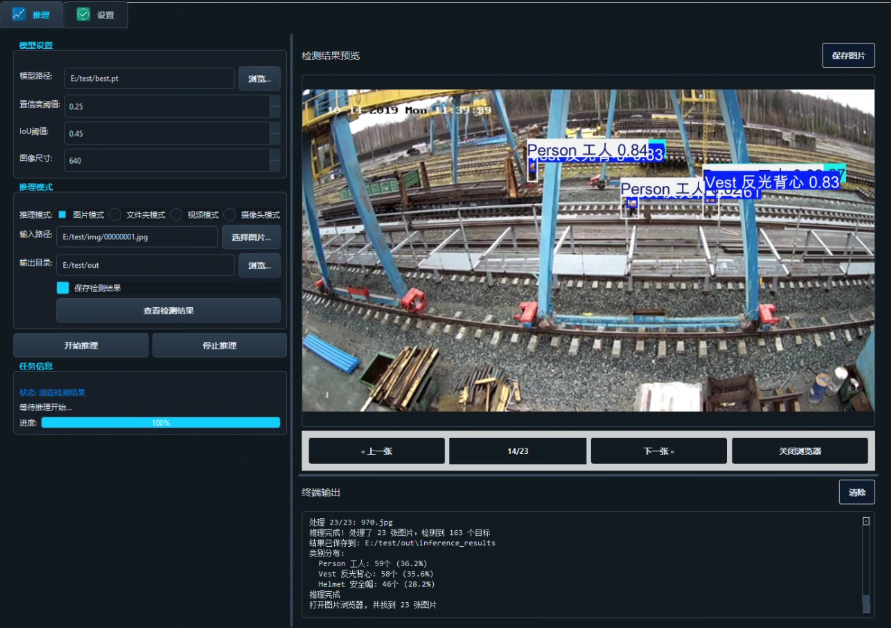
Task: Click the E:/test/out\inference_results terminal line
Action: pyautogui.click(x=402, y=543)
